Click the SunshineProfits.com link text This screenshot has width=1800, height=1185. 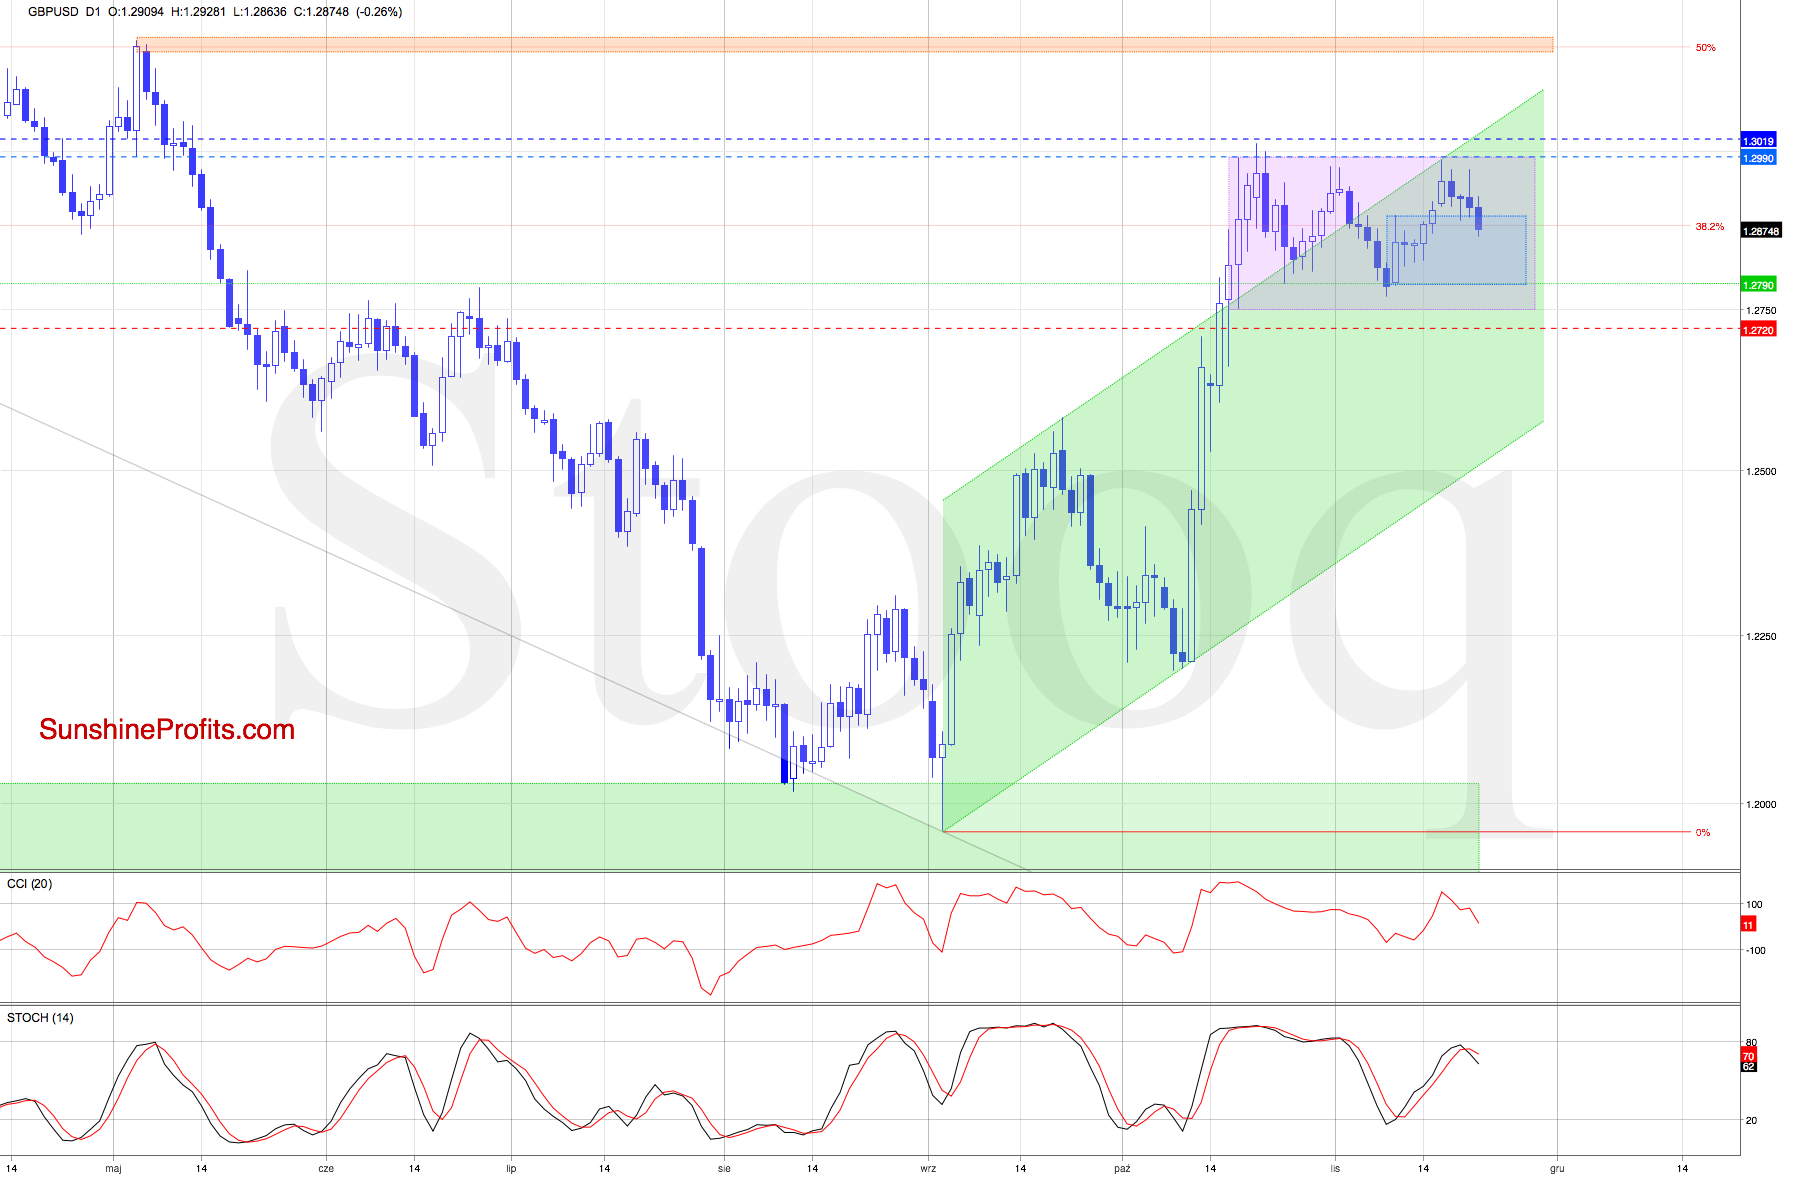coord(167,730)
